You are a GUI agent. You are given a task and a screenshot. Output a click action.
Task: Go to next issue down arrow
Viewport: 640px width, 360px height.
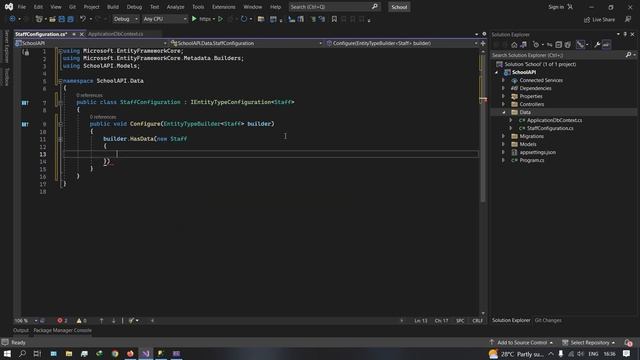113,321
